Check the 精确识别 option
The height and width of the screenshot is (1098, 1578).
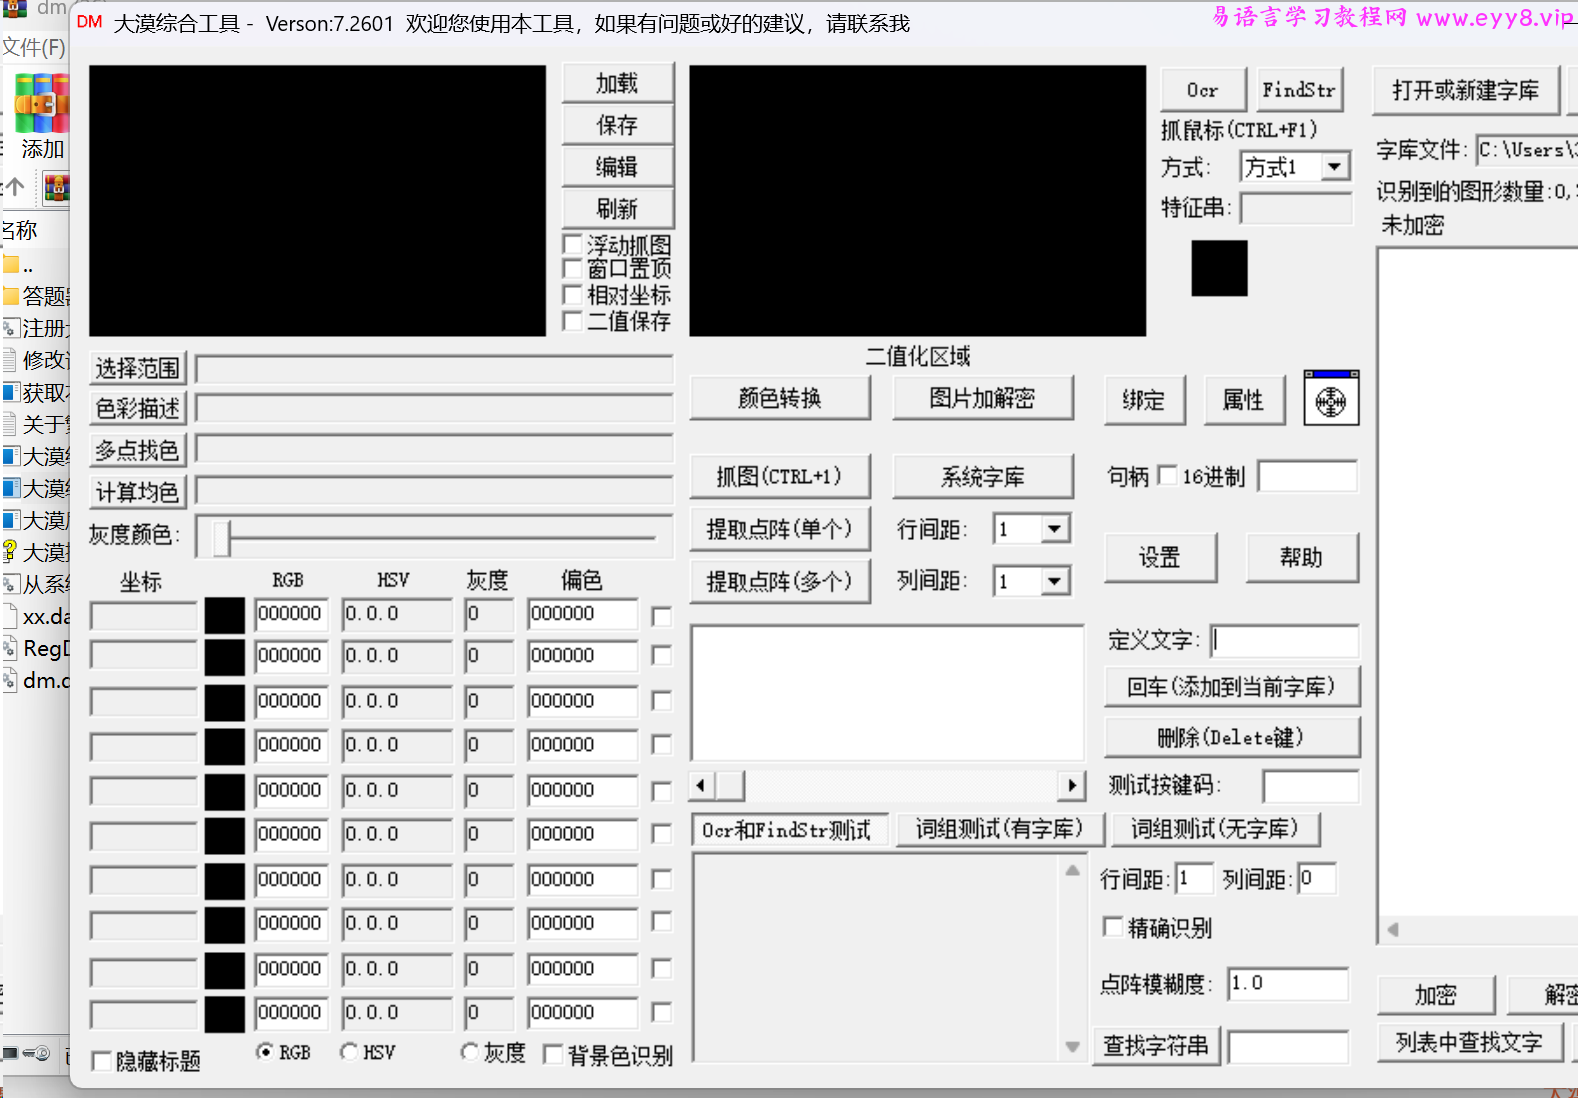pyautogui.click(x=1112, y=927)
